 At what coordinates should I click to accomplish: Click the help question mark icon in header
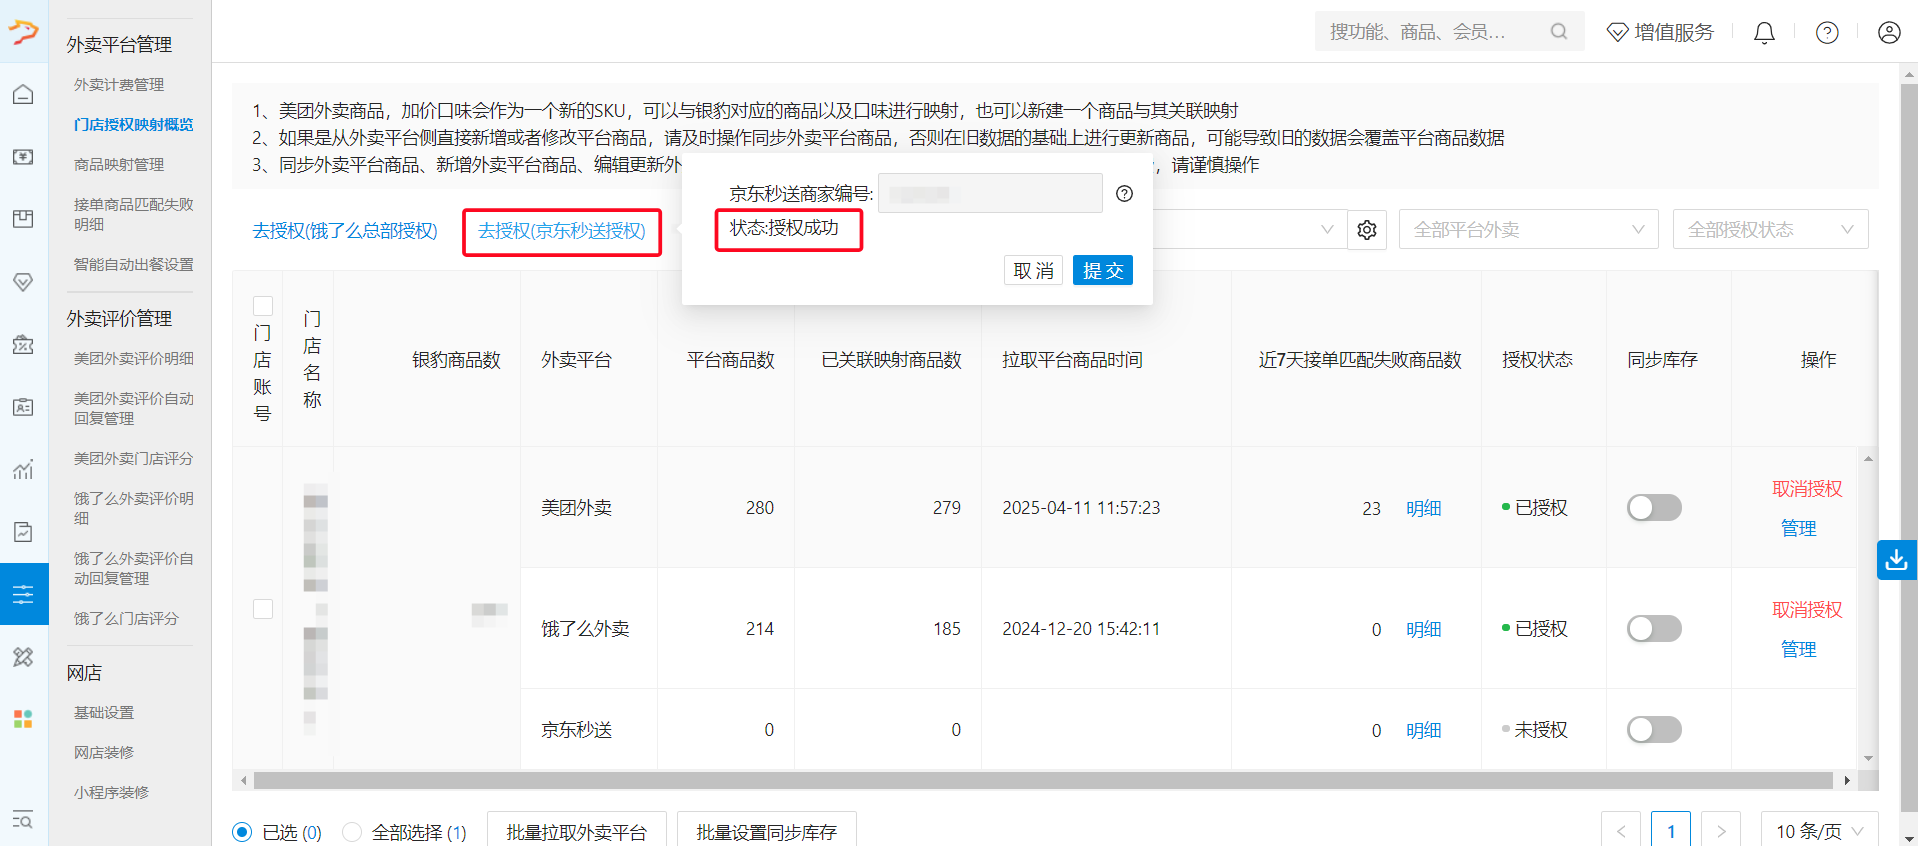click(1826, 33)
